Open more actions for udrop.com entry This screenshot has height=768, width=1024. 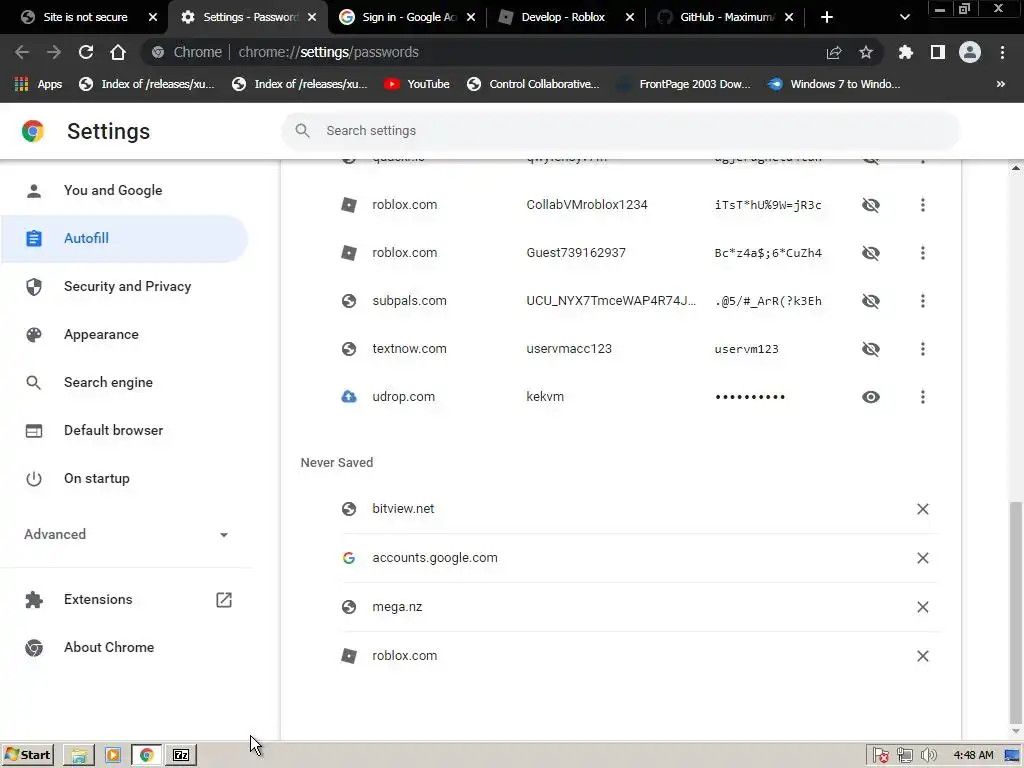(923, 397)
